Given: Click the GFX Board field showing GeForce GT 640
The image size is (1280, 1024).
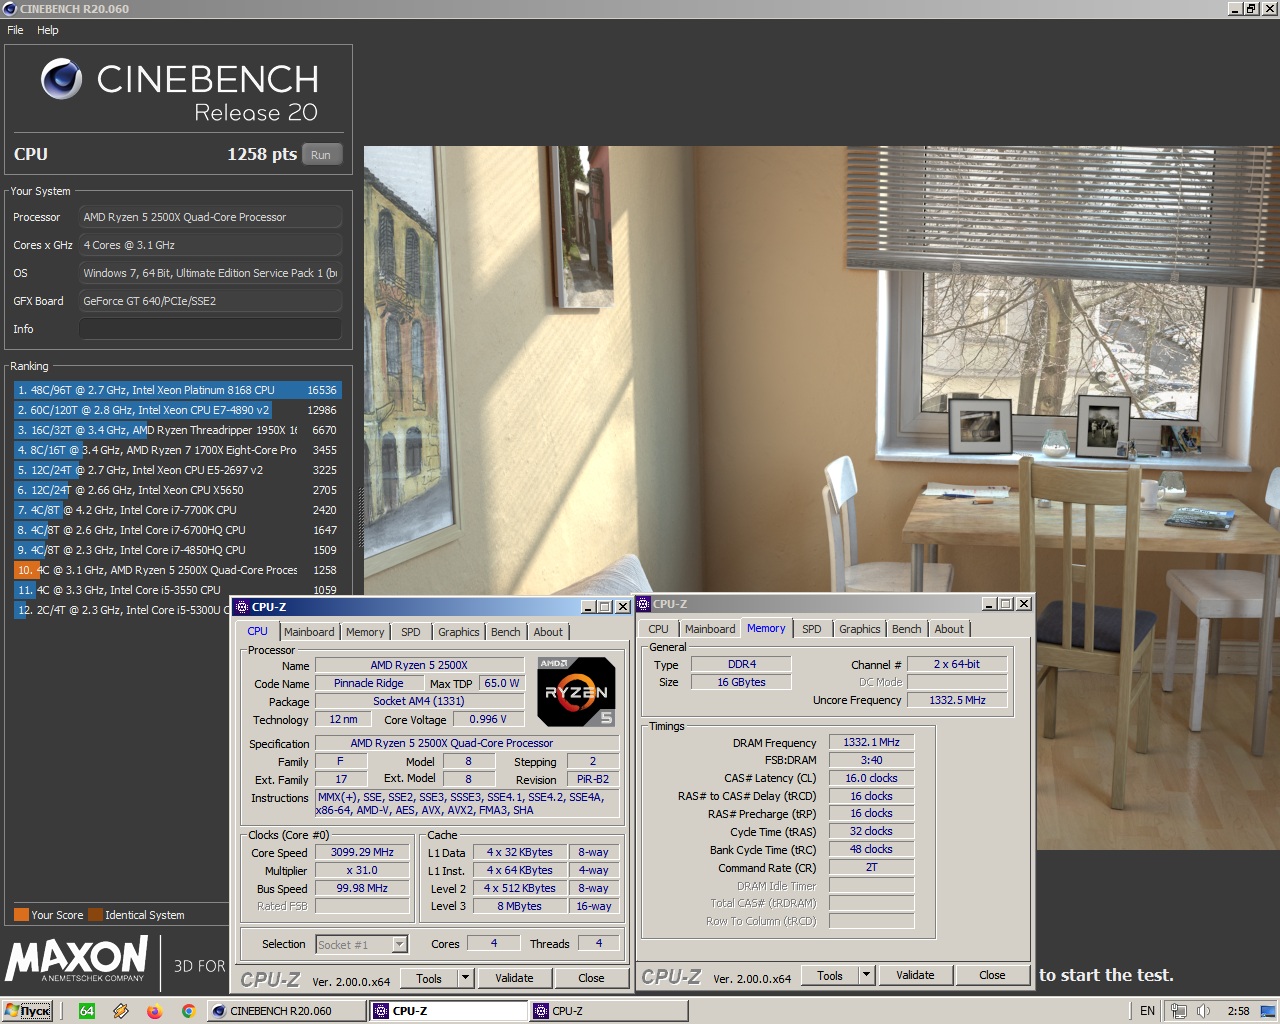Looking at the screenshot, I should (210, 301).
